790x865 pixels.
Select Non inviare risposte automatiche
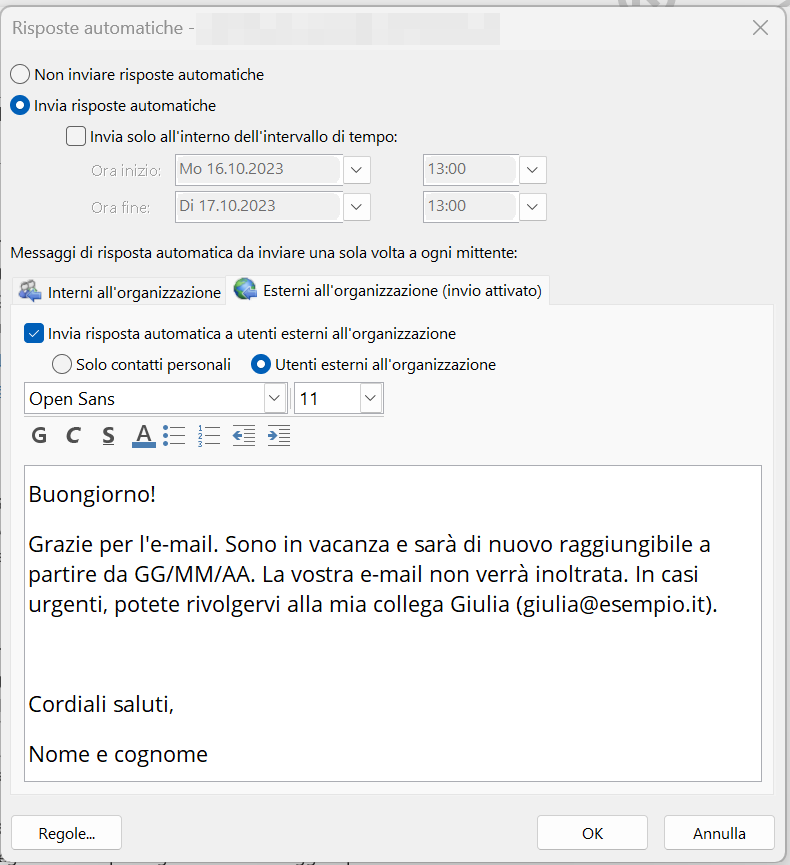point(20,74)
